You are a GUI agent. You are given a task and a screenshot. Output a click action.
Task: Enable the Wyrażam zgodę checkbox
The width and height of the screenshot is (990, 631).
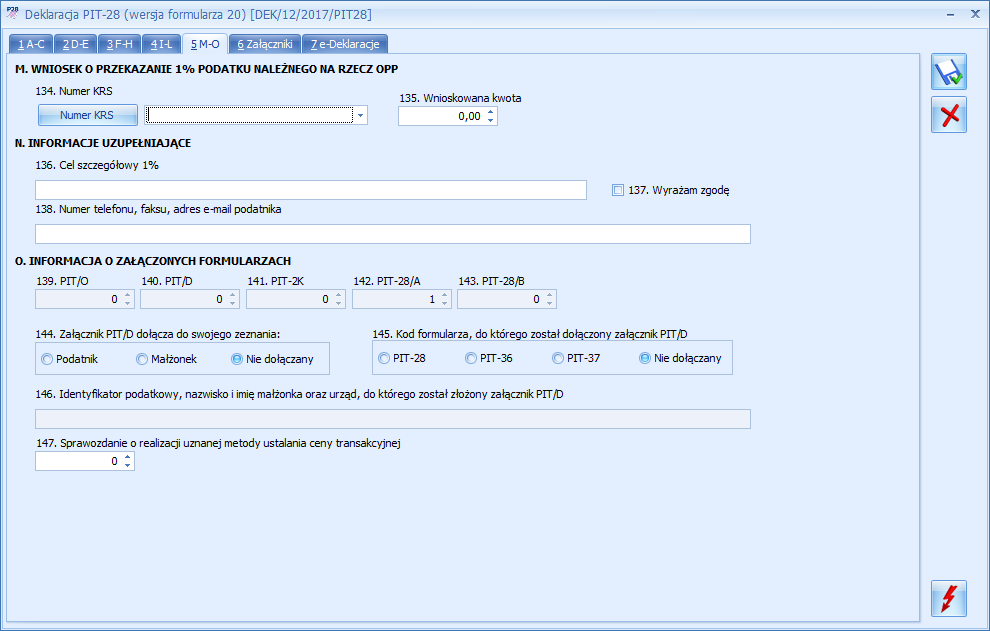[x=617, y=190]
